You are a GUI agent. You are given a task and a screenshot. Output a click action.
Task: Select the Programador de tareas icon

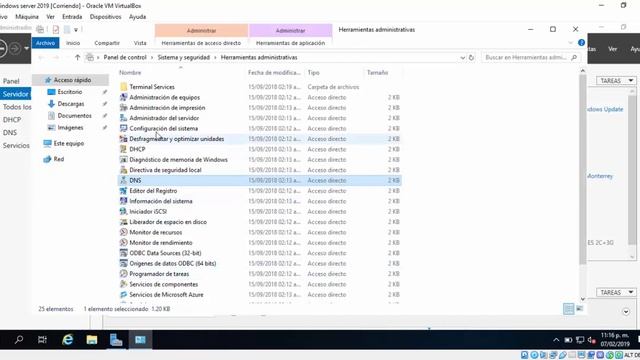tap(124, 274)
